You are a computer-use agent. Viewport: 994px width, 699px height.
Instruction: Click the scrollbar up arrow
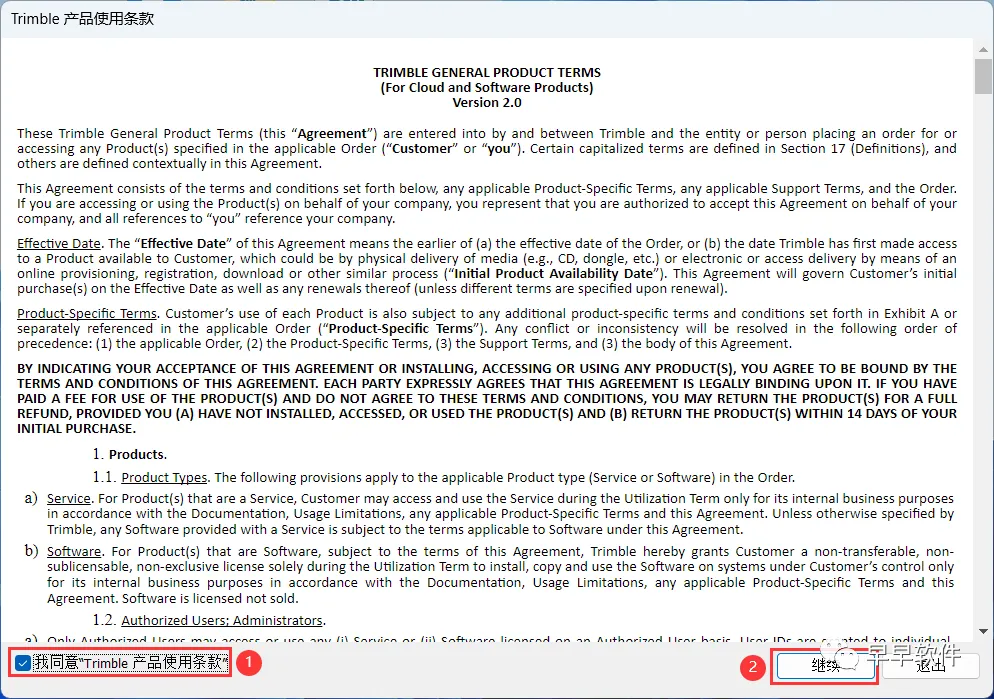point(983,49)
